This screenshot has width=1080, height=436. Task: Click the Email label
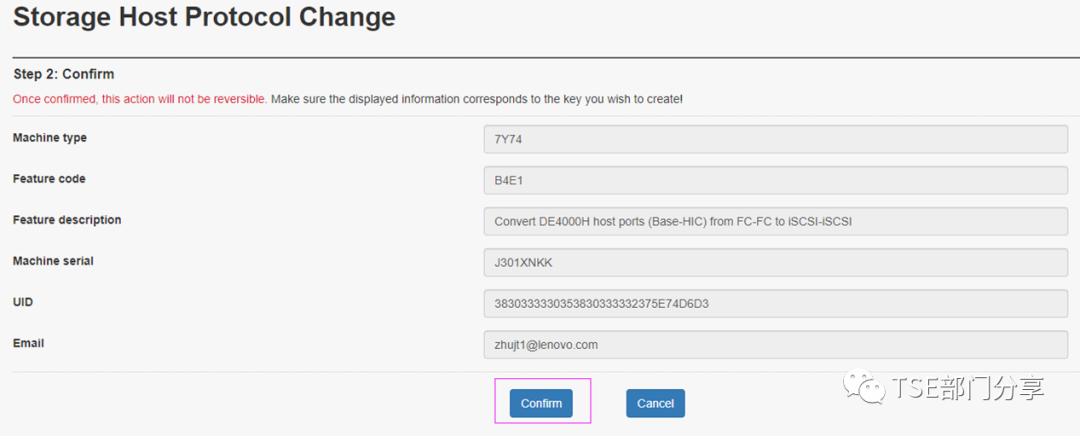point(28,342)
